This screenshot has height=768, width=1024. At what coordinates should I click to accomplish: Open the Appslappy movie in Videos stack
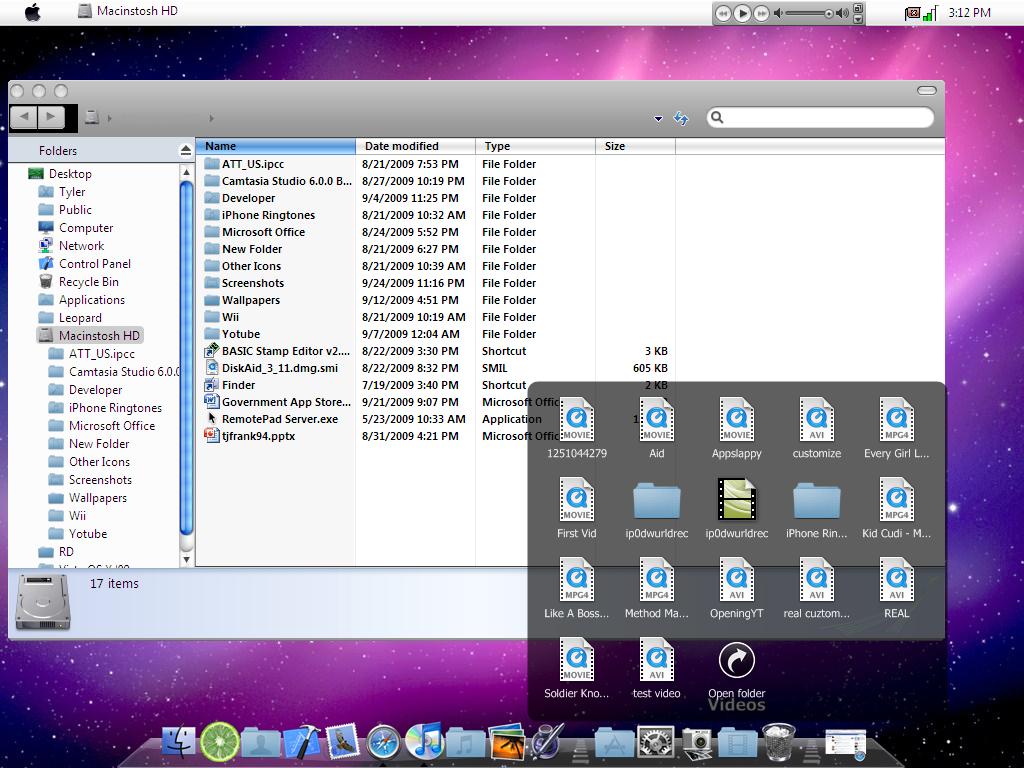click(737, 428)
